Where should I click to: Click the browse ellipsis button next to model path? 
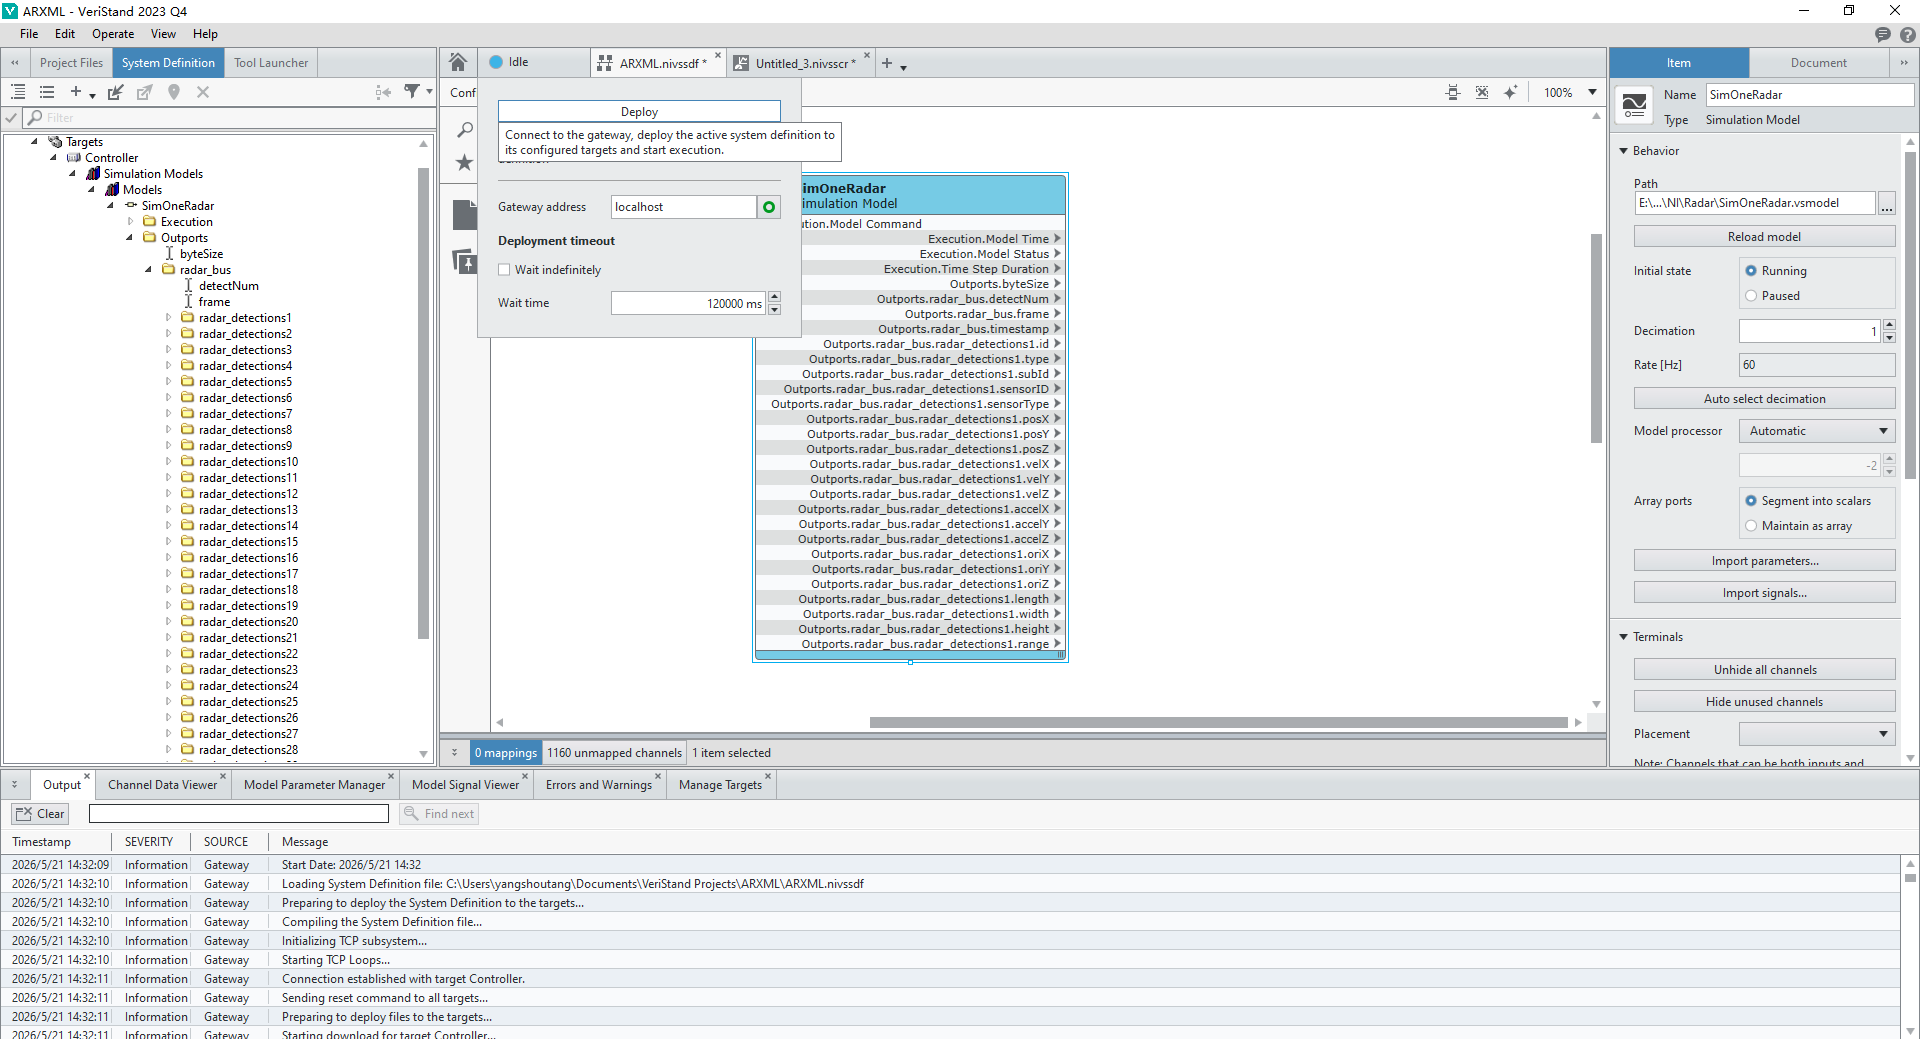click(1887, 203)
